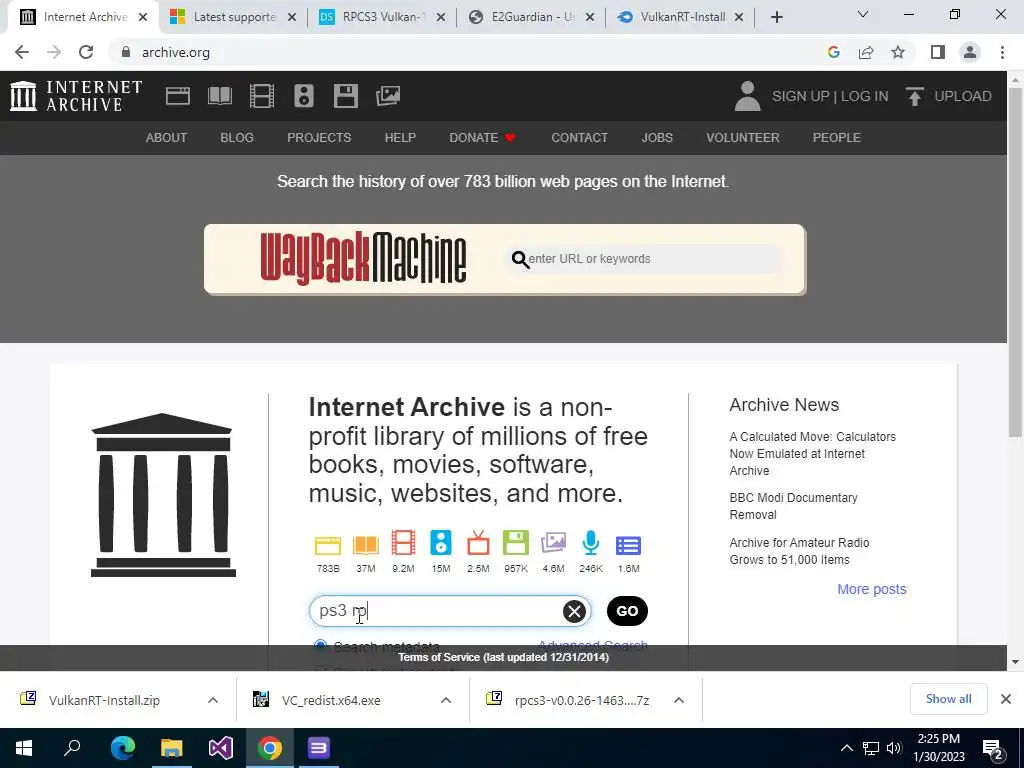The image size is (1024, 768).
Task: Open the 783B web pages collection icon
Action: [328, 544]
